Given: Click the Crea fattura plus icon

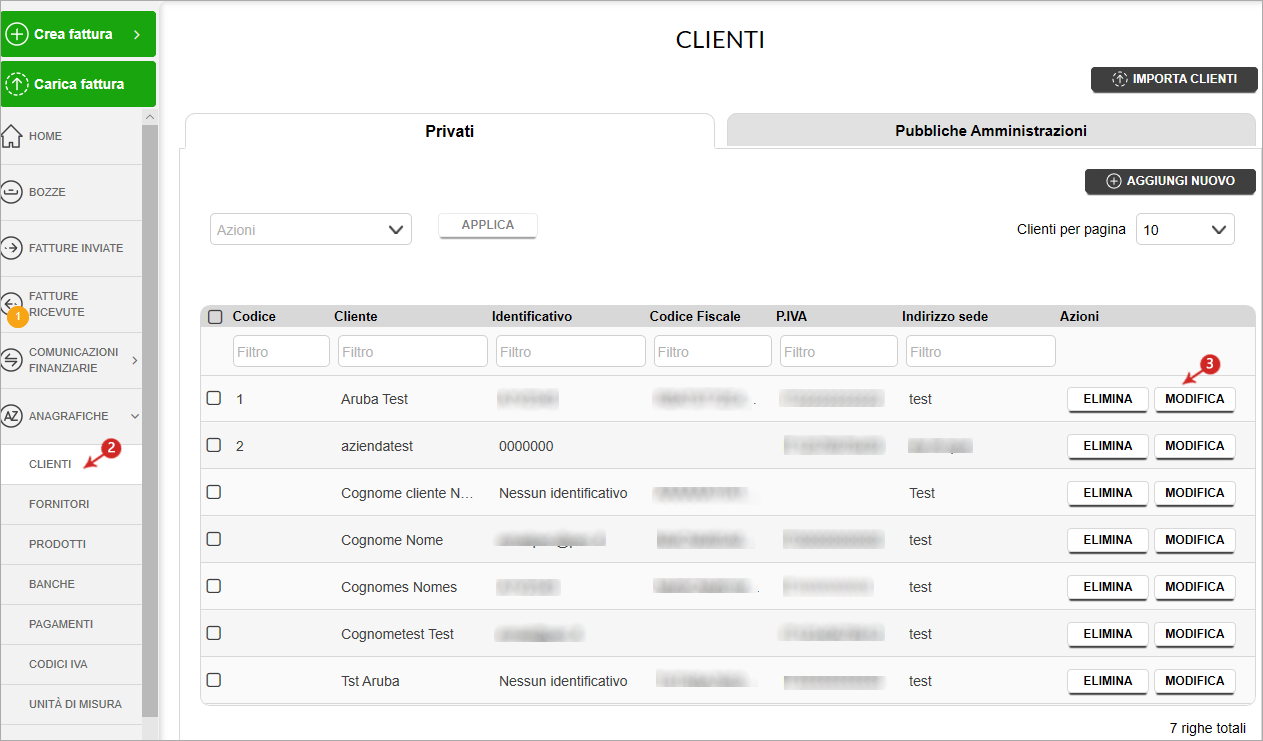Looking at the screenshot, I should (17, 34).
